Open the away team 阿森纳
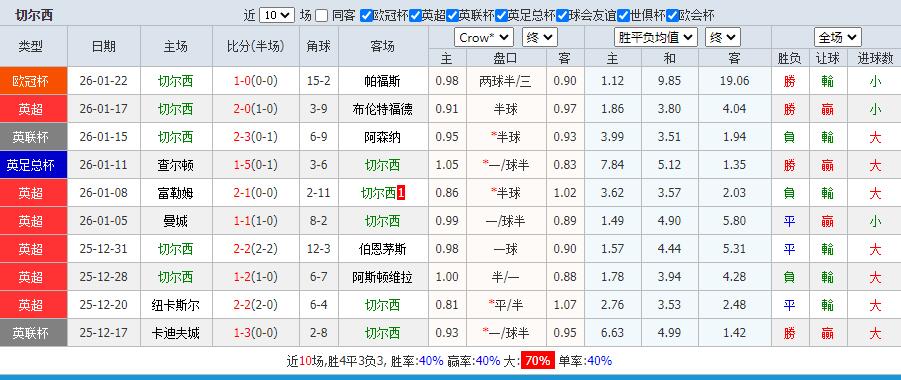This screenshot has height=380, width=901. pos(383,137)
